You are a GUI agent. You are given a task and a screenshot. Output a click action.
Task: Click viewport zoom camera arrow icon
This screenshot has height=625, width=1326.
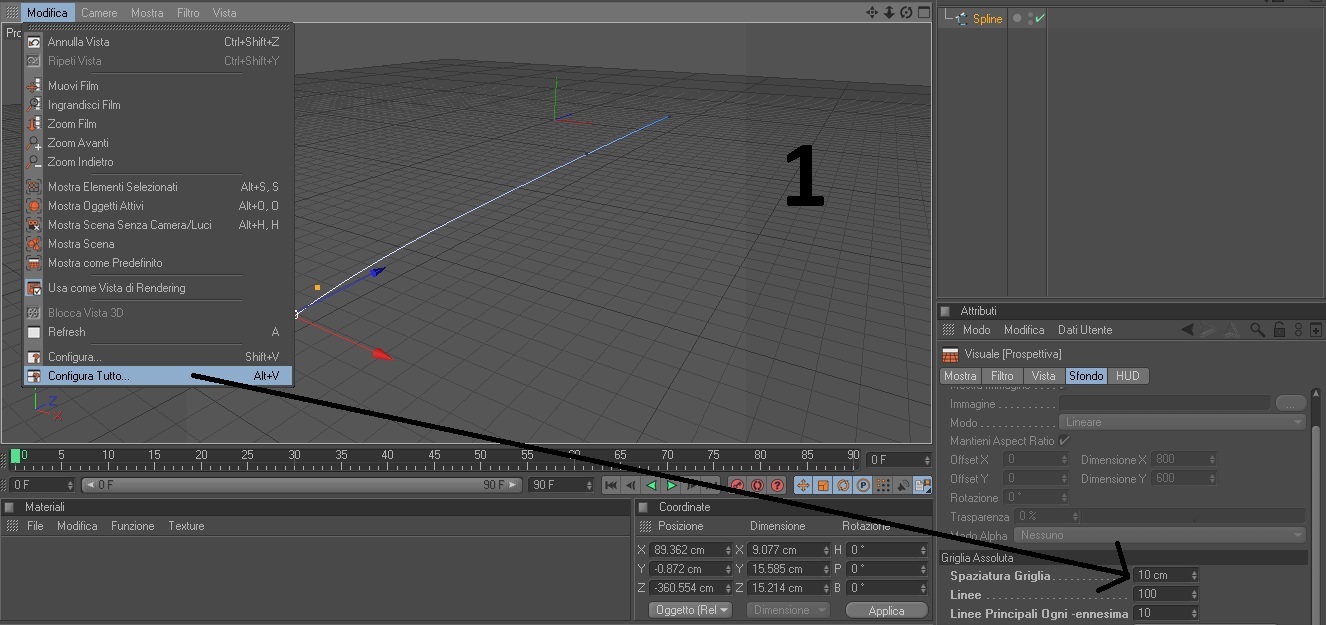pos(889,12)
